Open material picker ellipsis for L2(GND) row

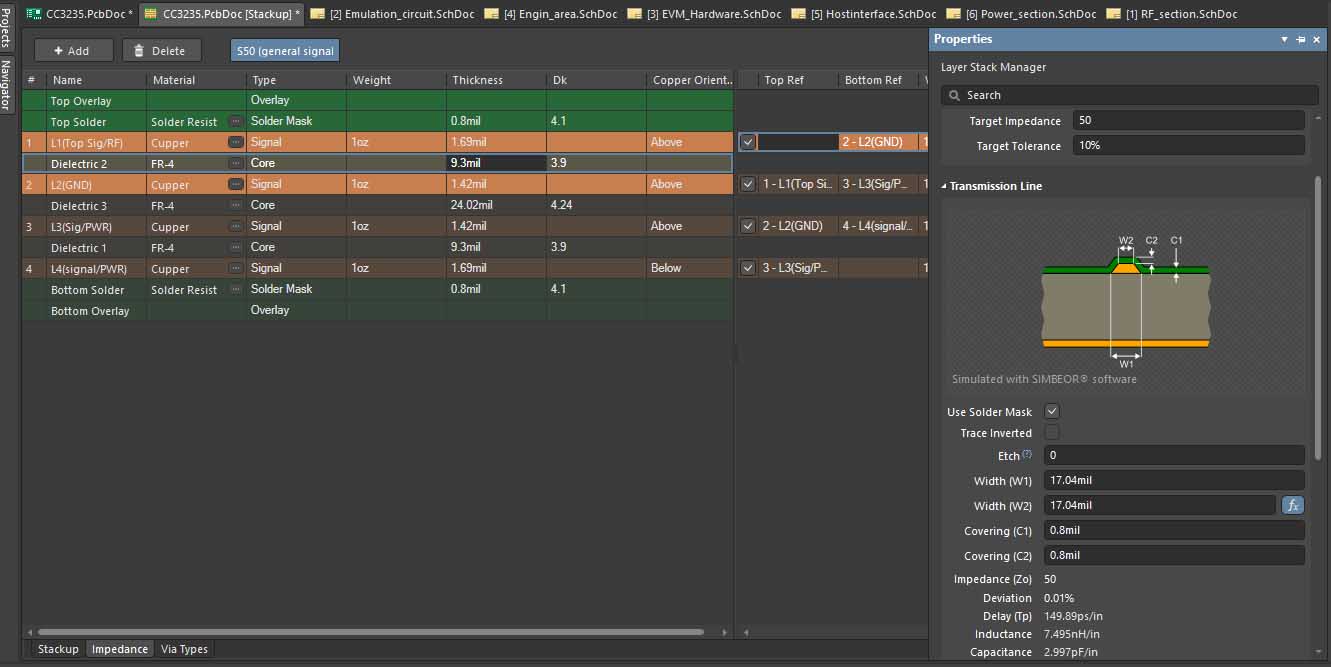click(236, 184)
